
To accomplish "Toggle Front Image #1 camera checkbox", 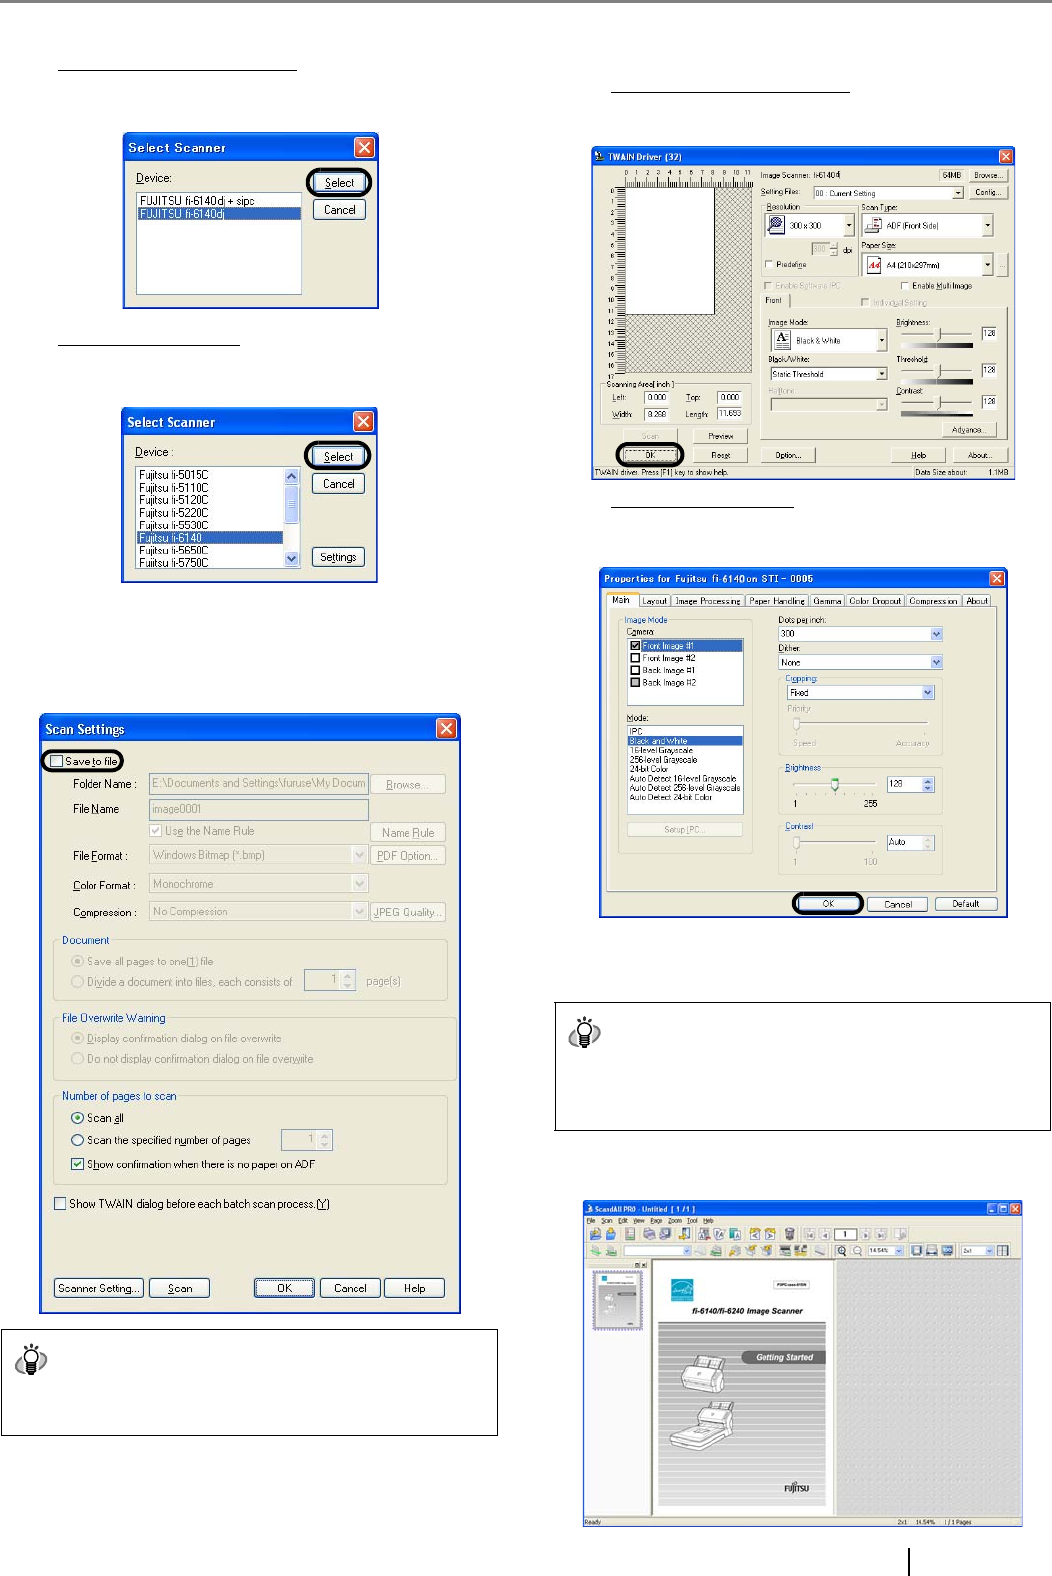I will 635,646.
